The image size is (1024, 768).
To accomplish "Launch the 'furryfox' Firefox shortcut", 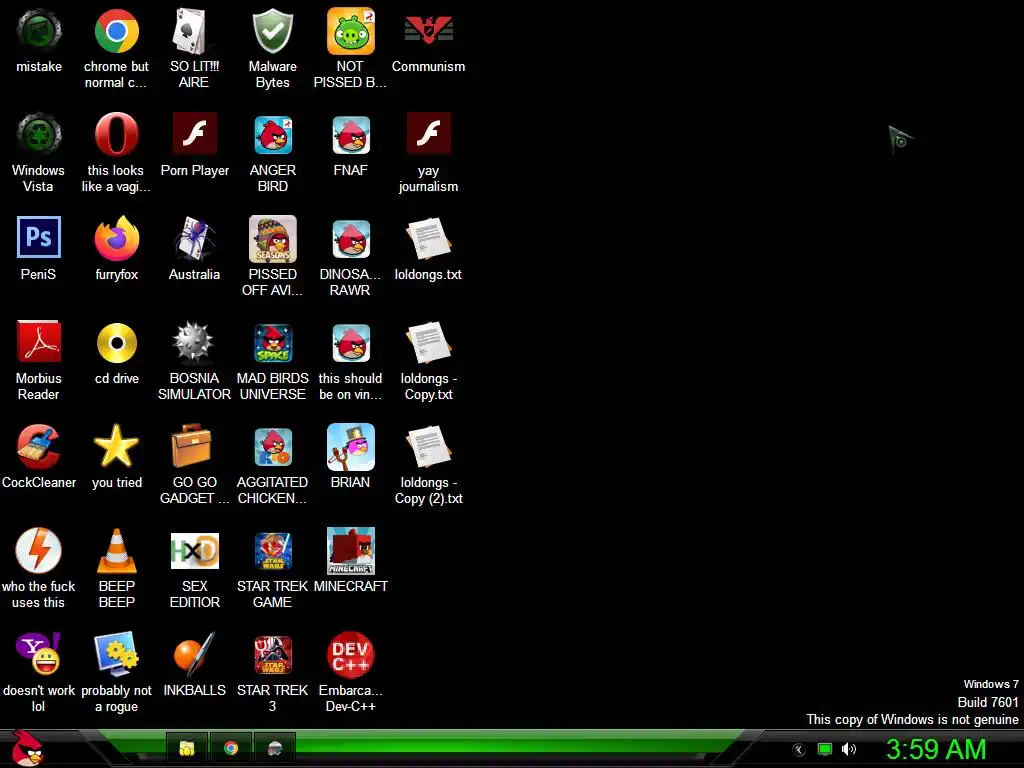I will click(x=116, y=239).
